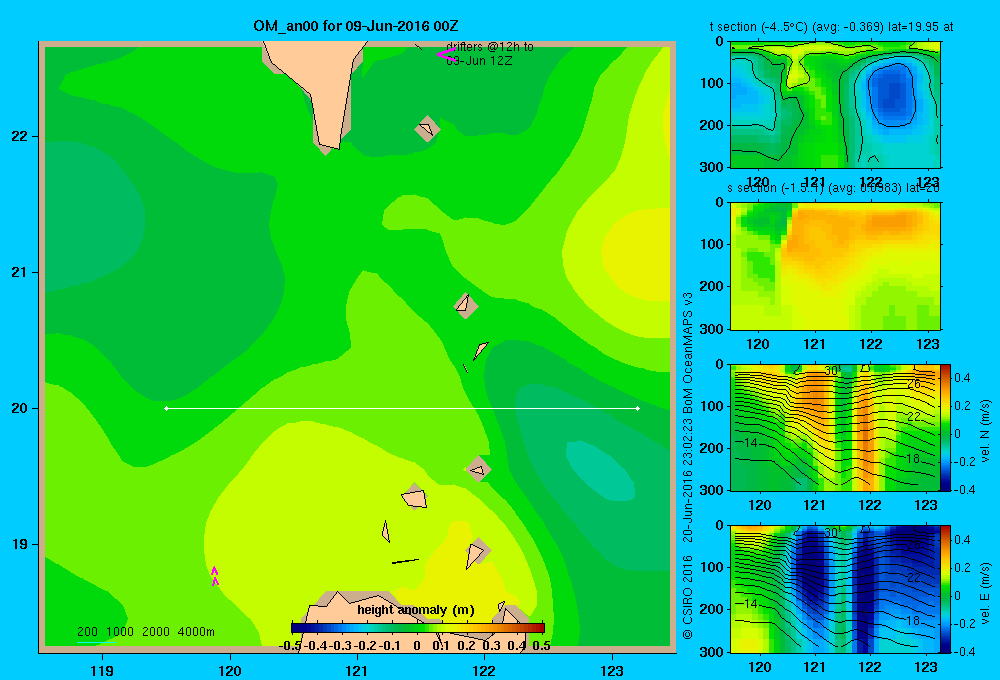Open the eastward velocity section plot

coord(835,589)
